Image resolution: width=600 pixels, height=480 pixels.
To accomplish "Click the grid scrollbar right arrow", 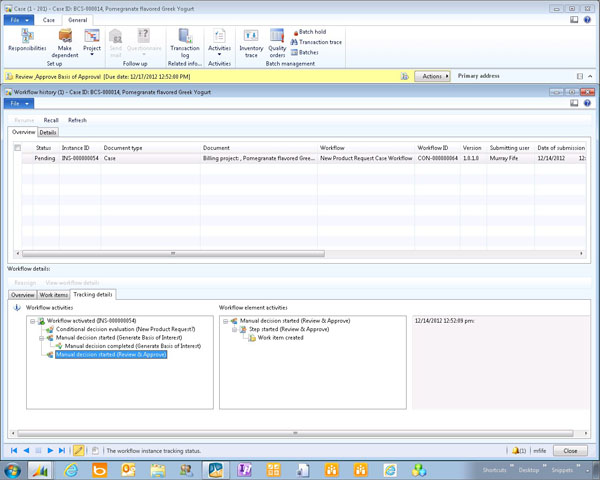I will tap(581, 253).
